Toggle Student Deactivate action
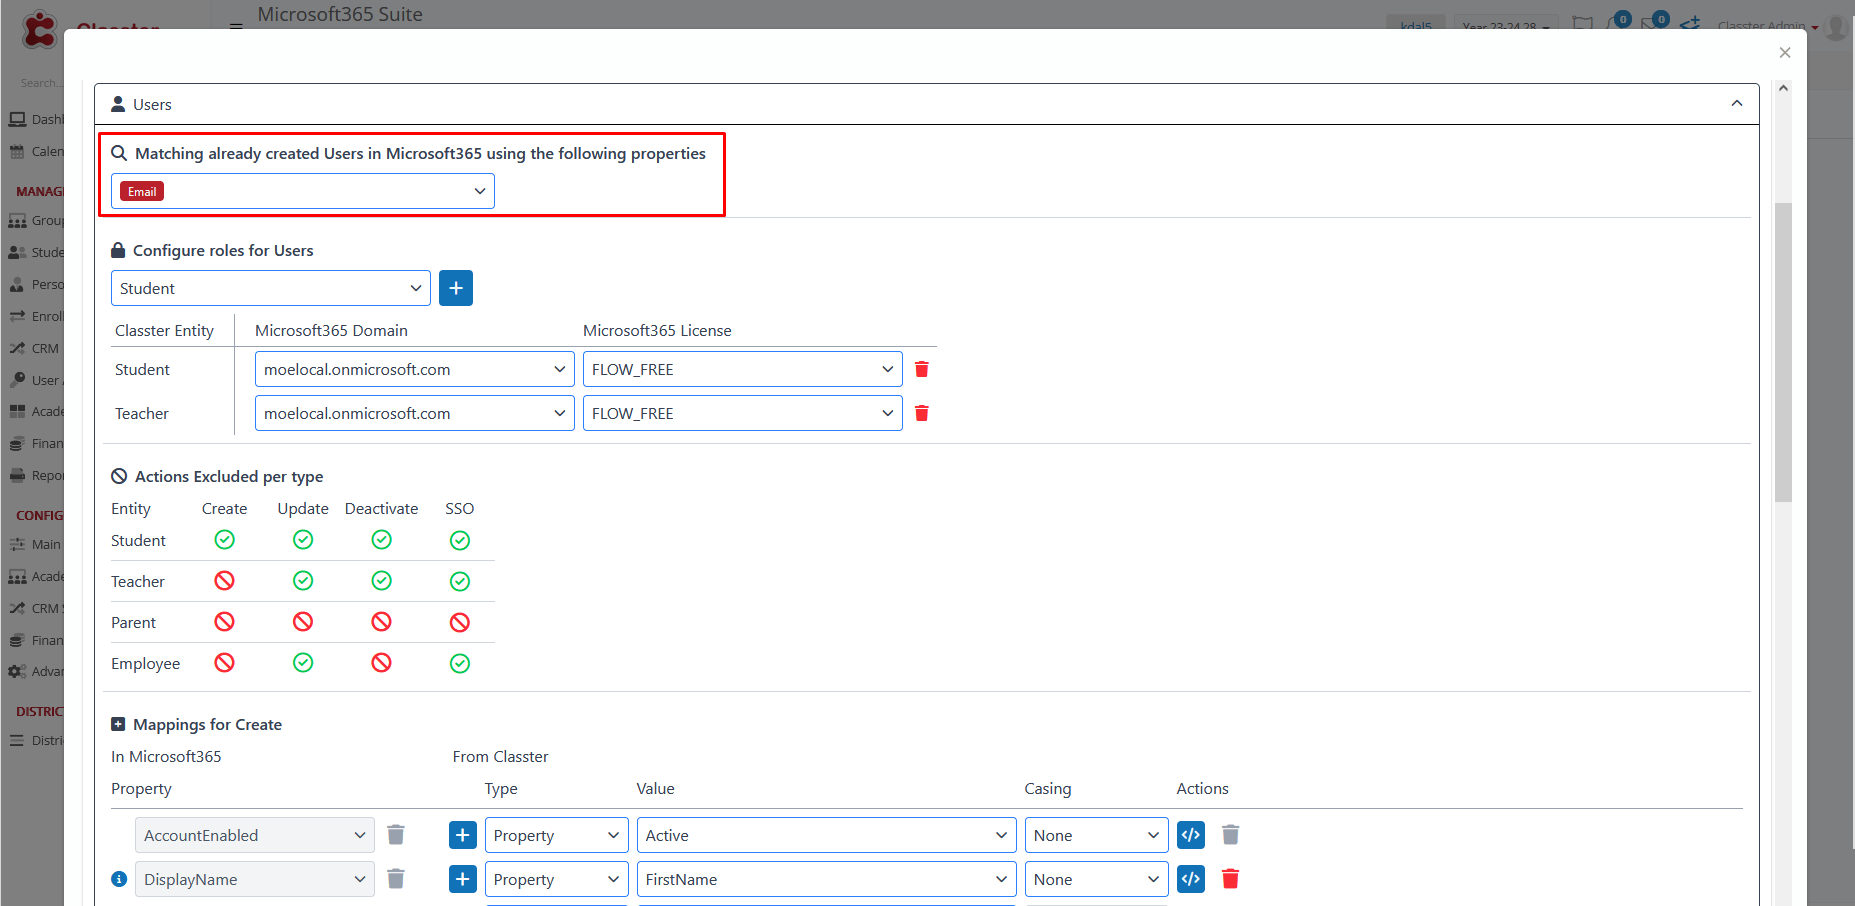This screenshot has height=906, width=1855. pyautogui.click(x=382, y=540)
